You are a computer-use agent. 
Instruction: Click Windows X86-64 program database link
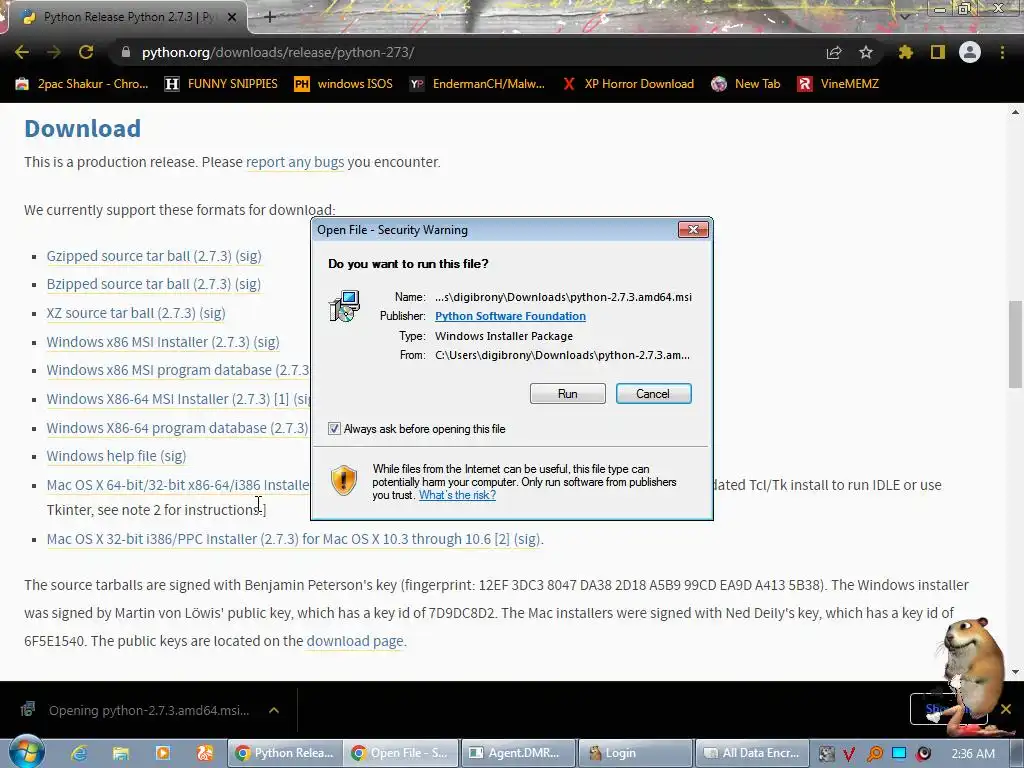177,428
